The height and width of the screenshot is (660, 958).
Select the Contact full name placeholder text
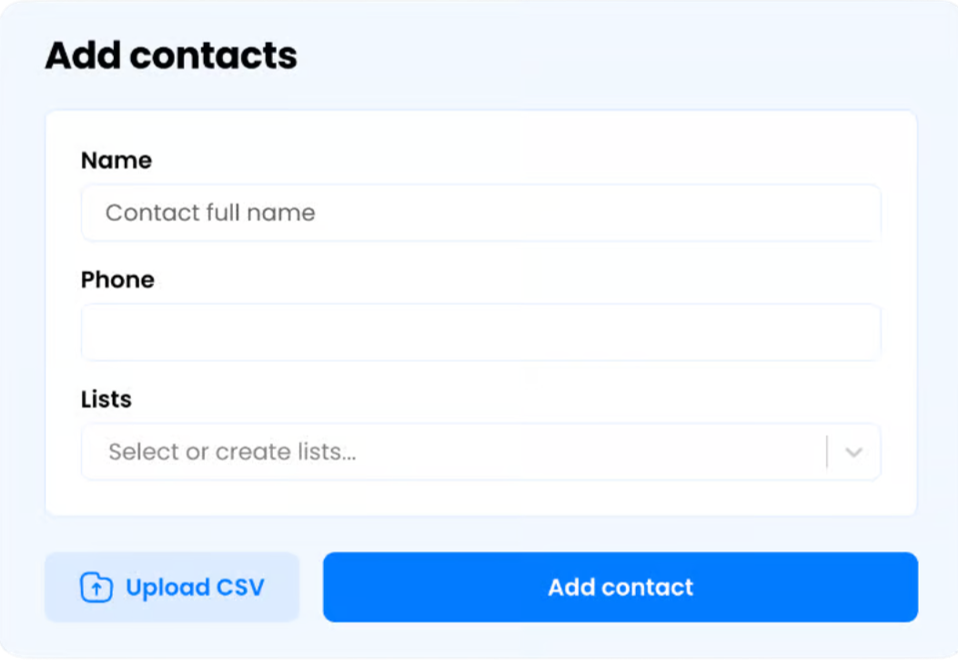210,213
